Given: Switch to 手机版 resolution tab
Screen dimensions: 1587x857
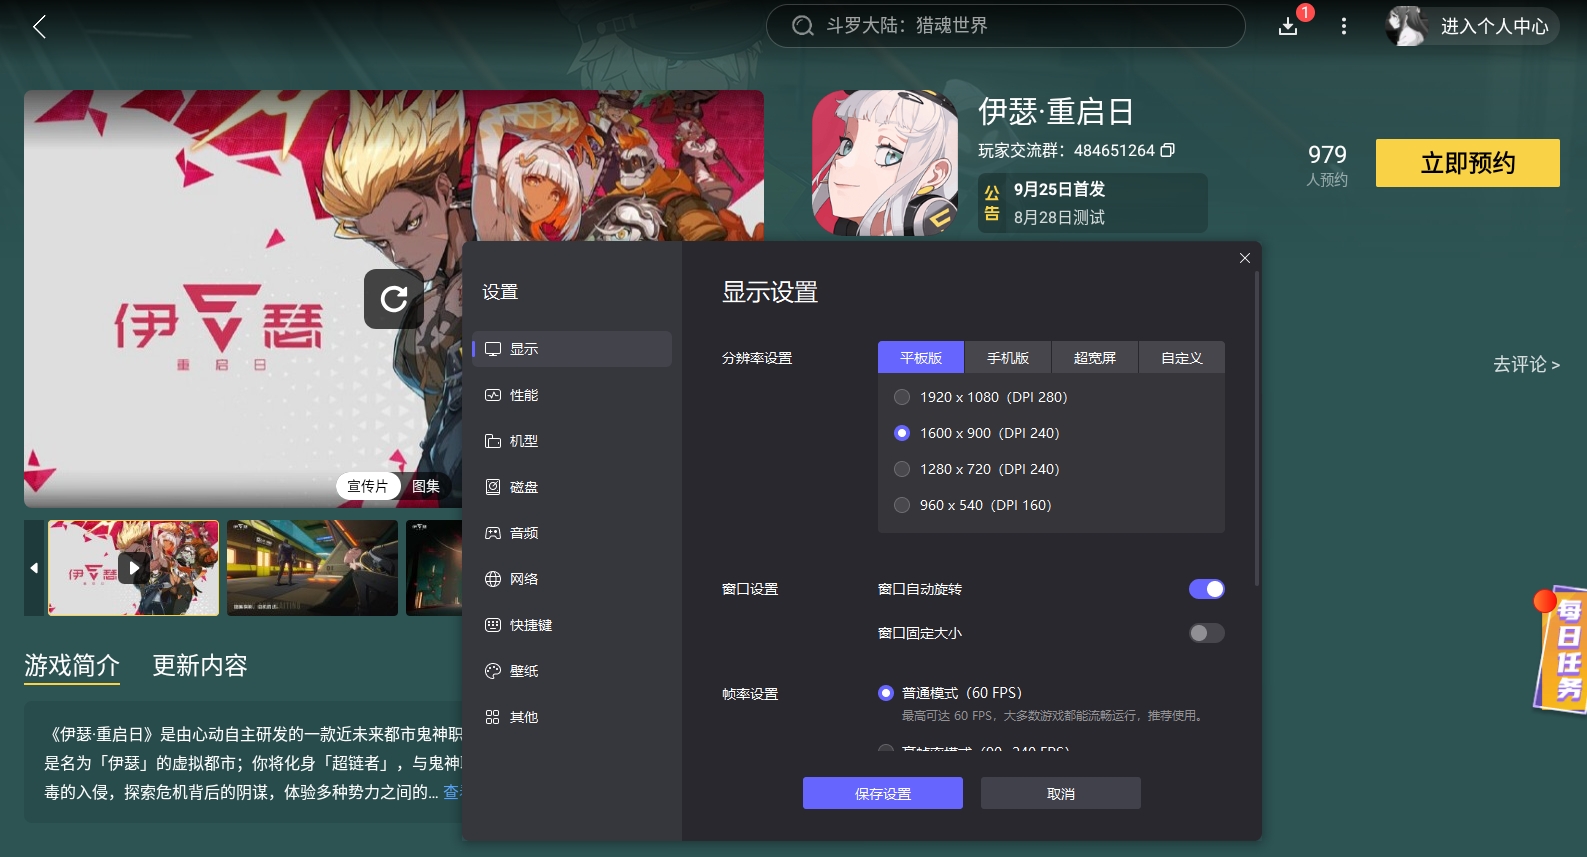Looking at the screenshot, I should coord(1008,357).
